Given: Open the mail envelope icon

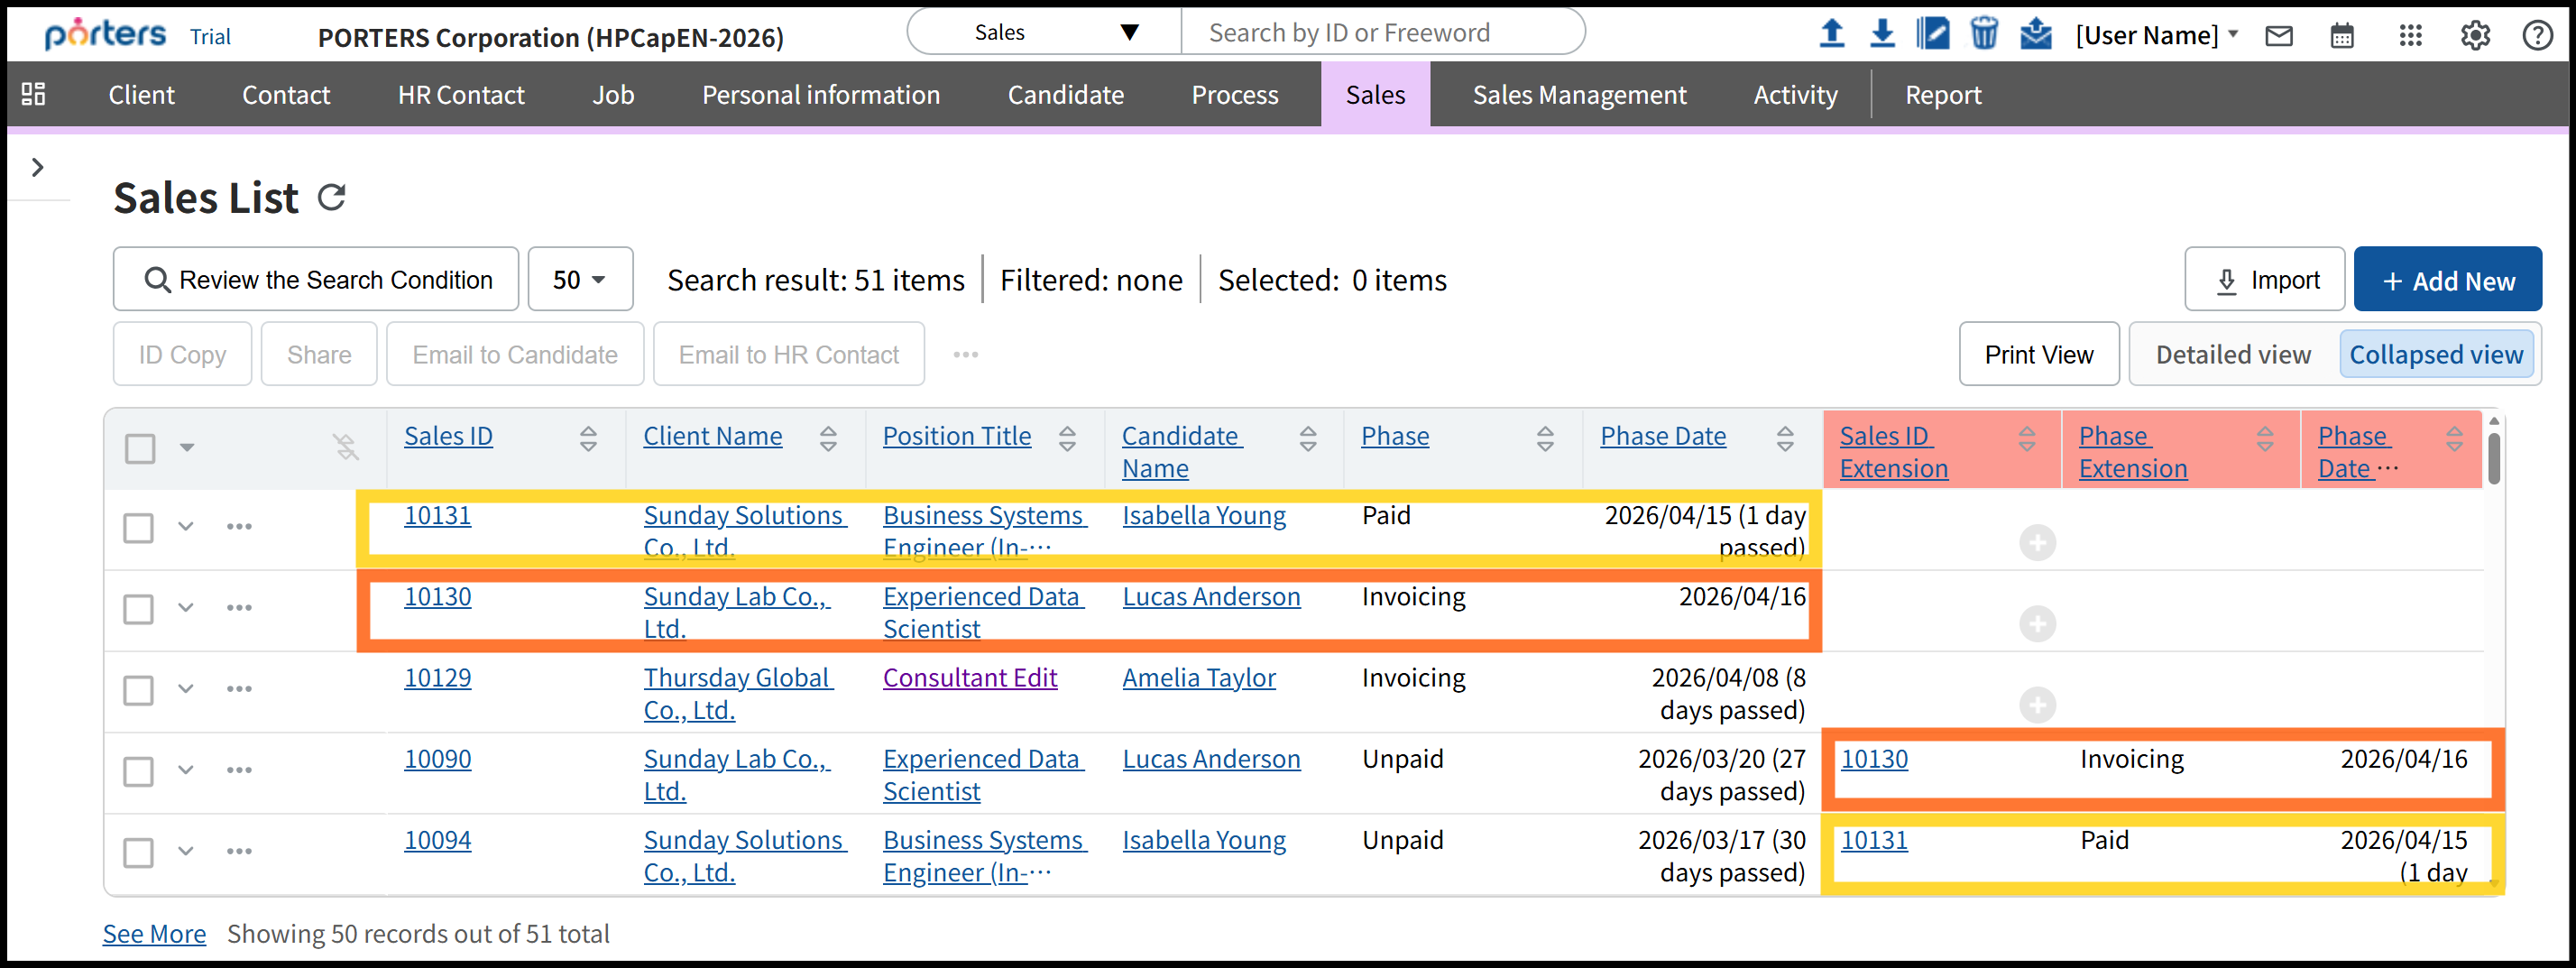Looking at the screenshot, I should click(2279, 36).
